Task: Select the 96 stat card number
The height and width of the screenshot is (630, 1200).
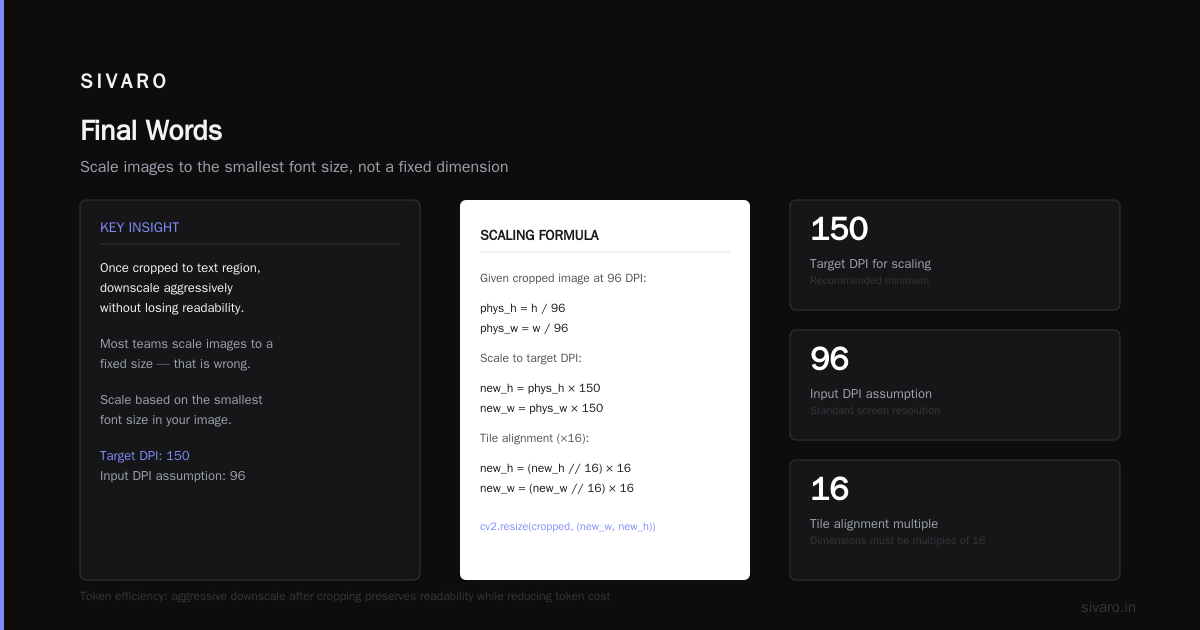Action: point(829,359)
